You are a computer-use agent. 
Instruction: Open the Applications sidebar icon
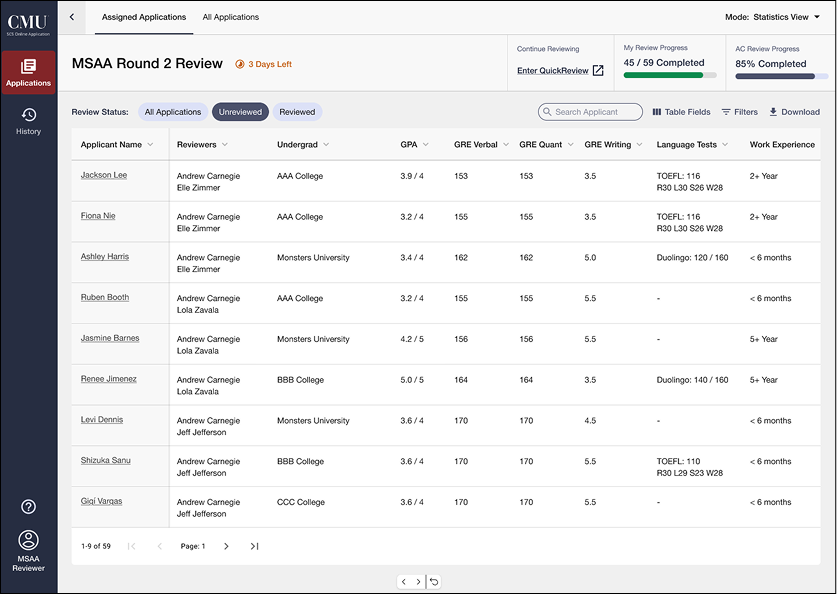click(28, 66)
